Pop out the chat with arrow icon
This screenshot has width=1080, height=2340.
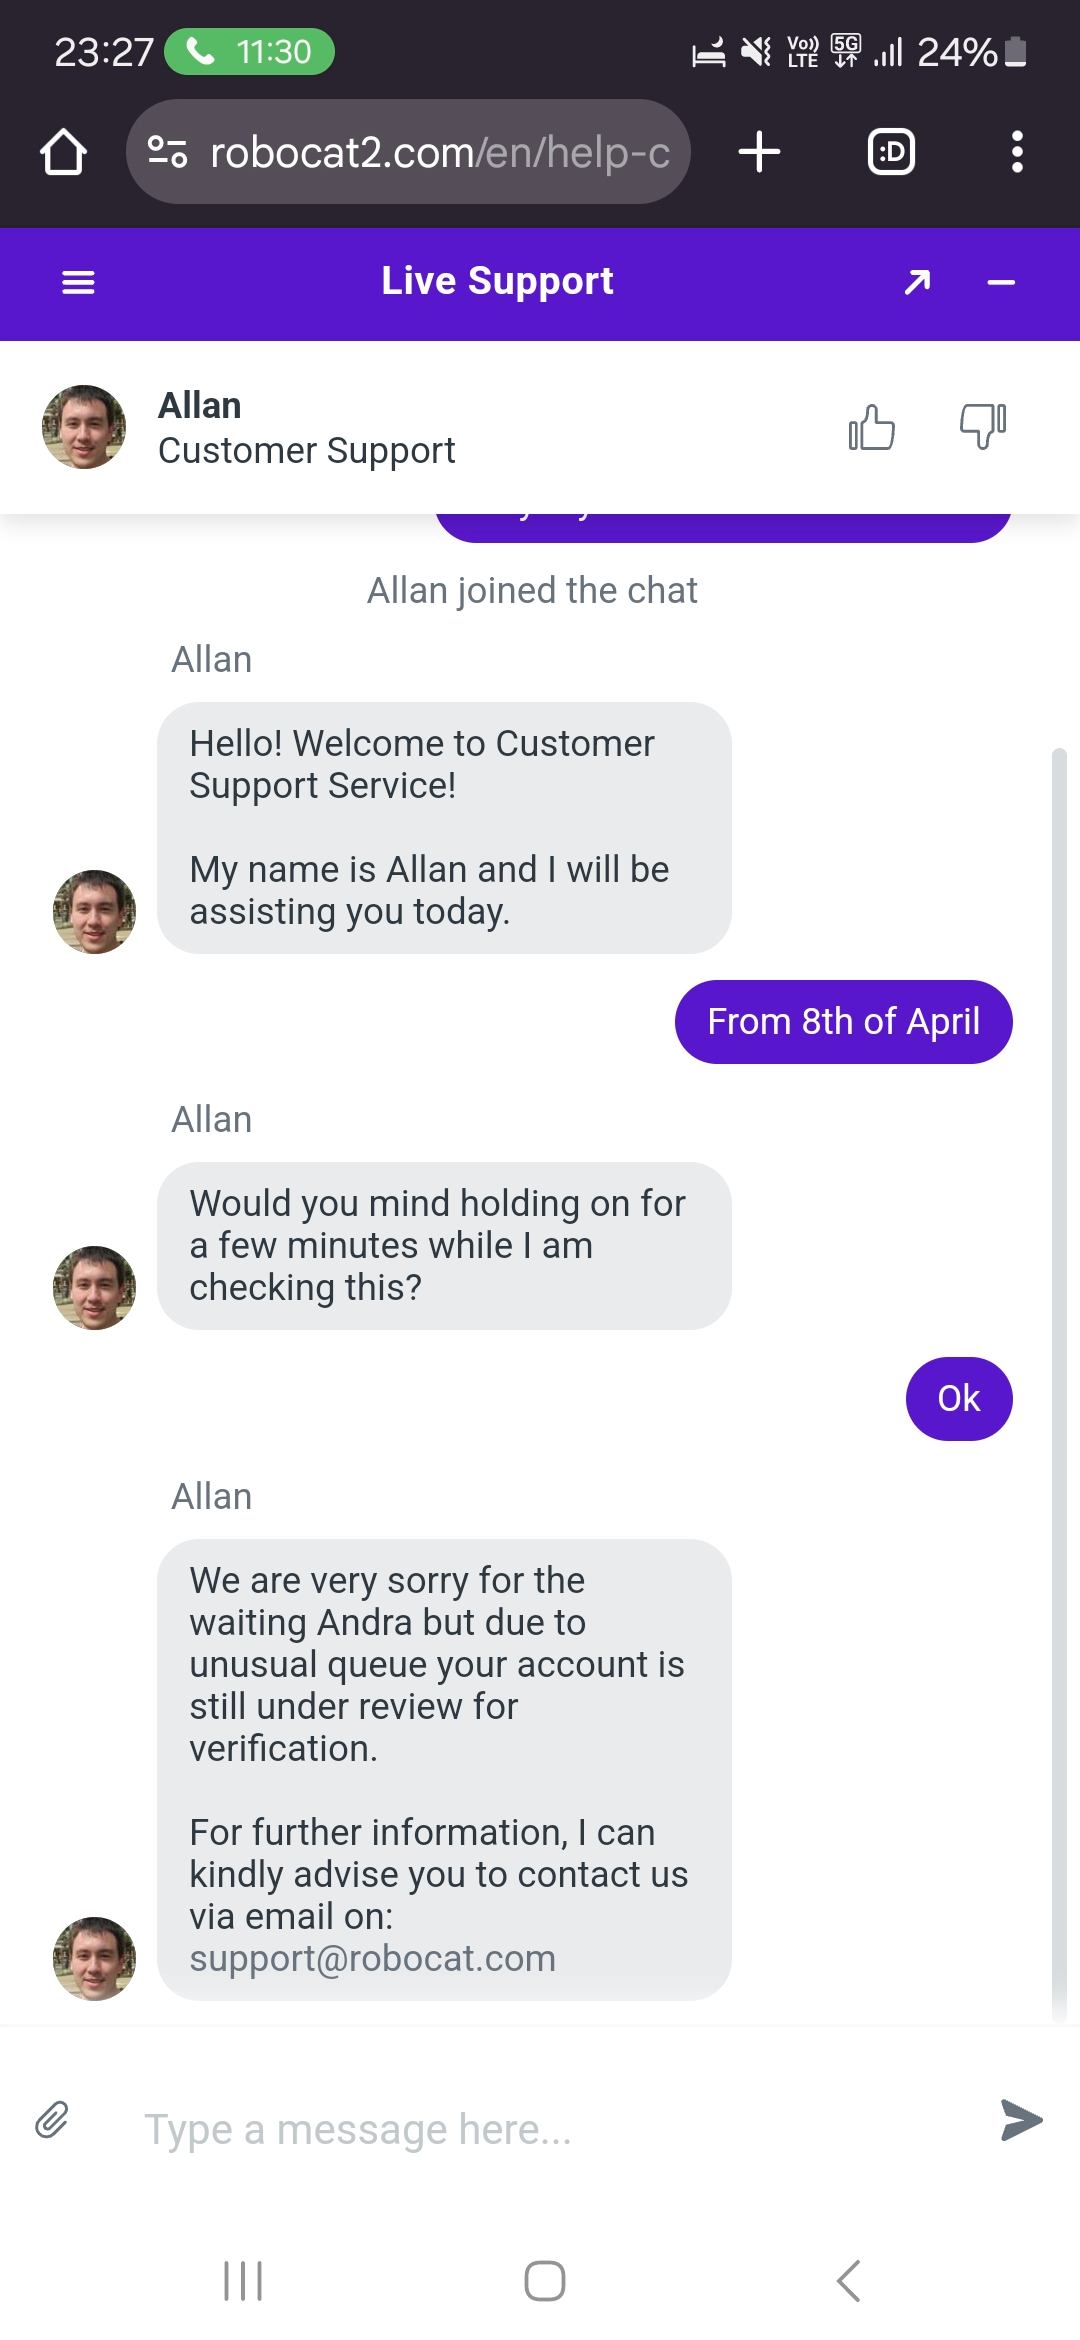(917, 283)
